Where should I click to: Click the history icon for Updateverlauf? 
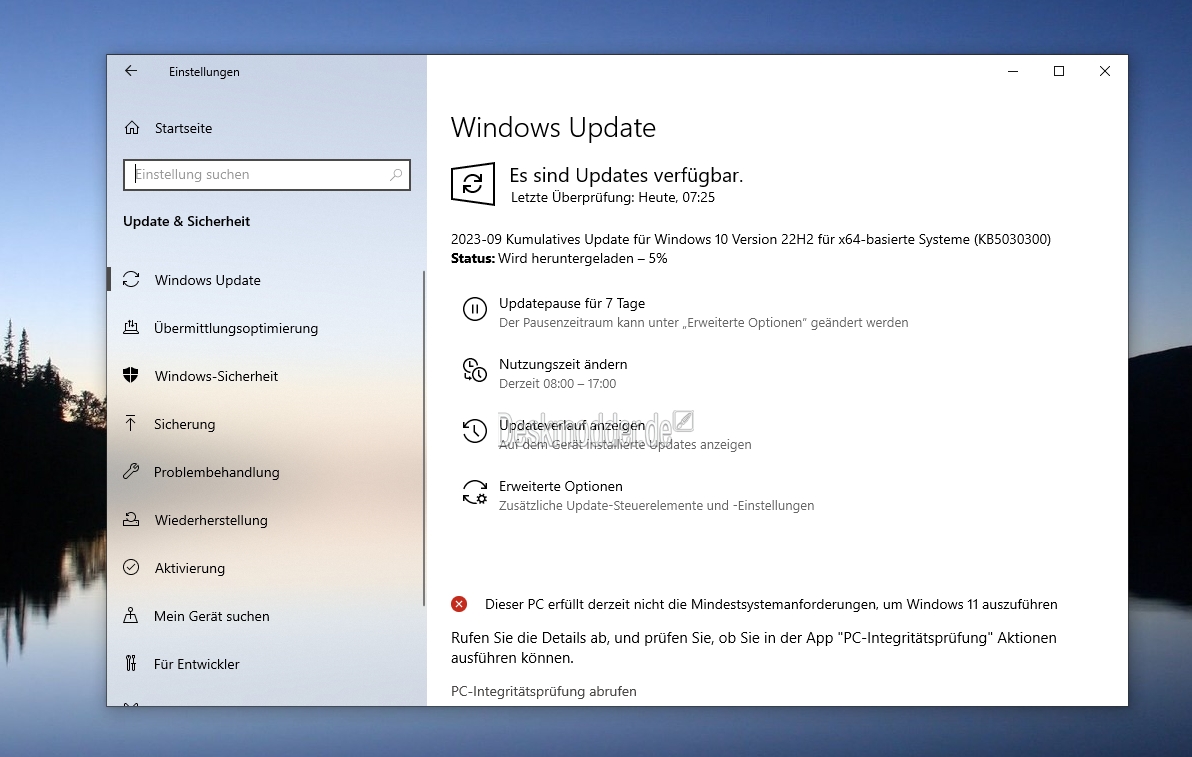(x=475, y=431)
